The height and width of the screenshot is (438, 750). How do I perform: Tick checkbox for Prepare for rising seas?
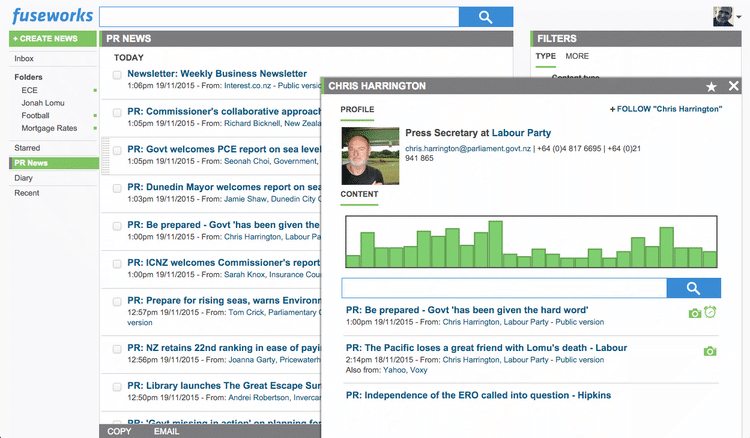[117, 302]
